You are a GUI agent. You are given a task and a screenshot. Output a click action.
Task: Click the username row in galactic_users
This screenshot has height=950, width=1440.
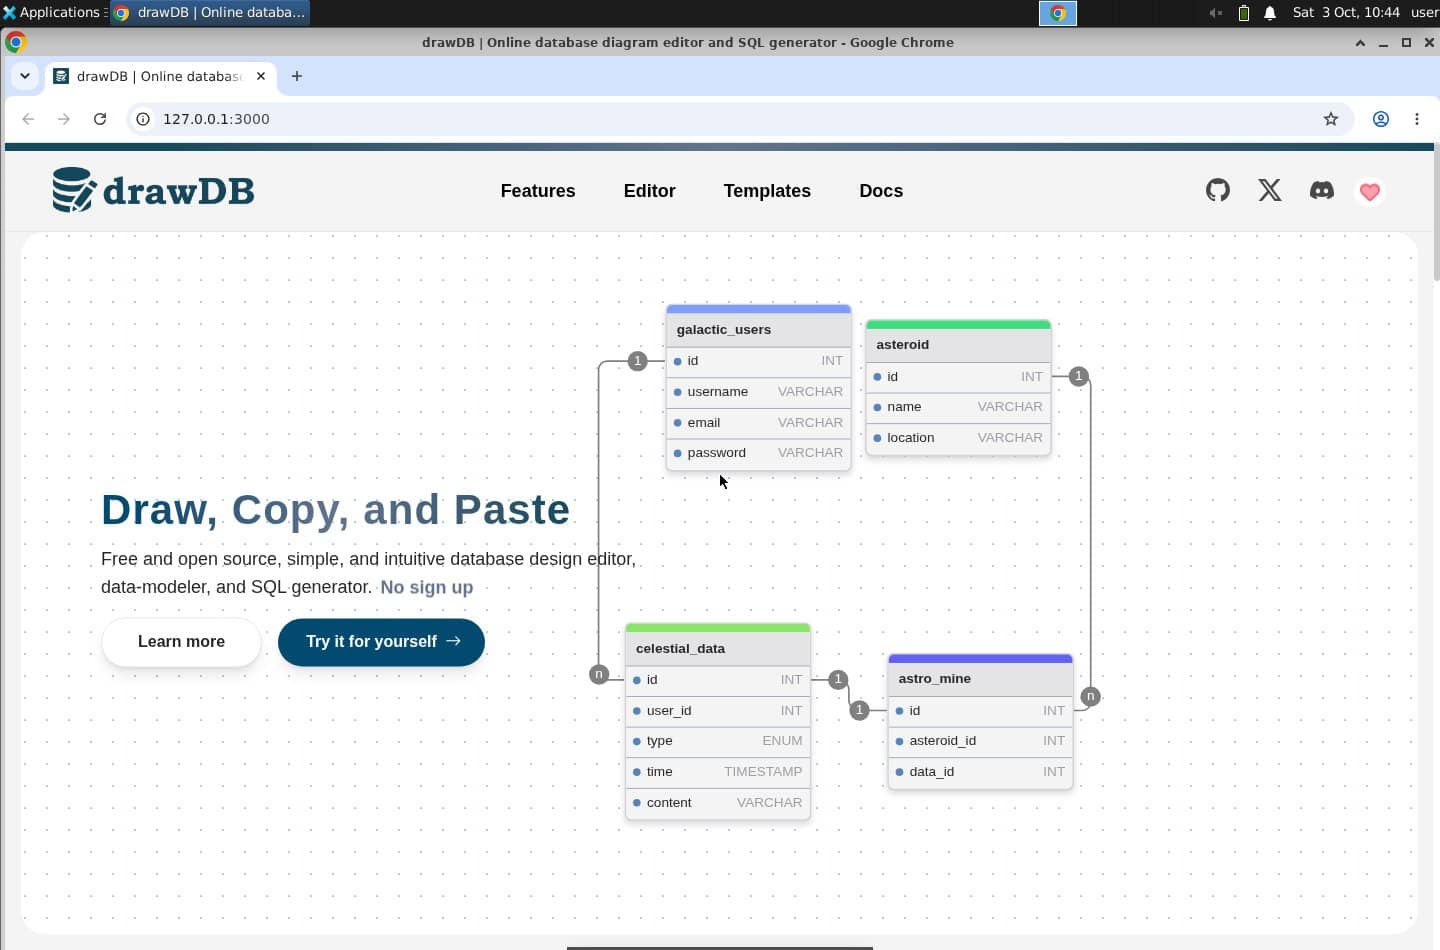coord(758,392)
